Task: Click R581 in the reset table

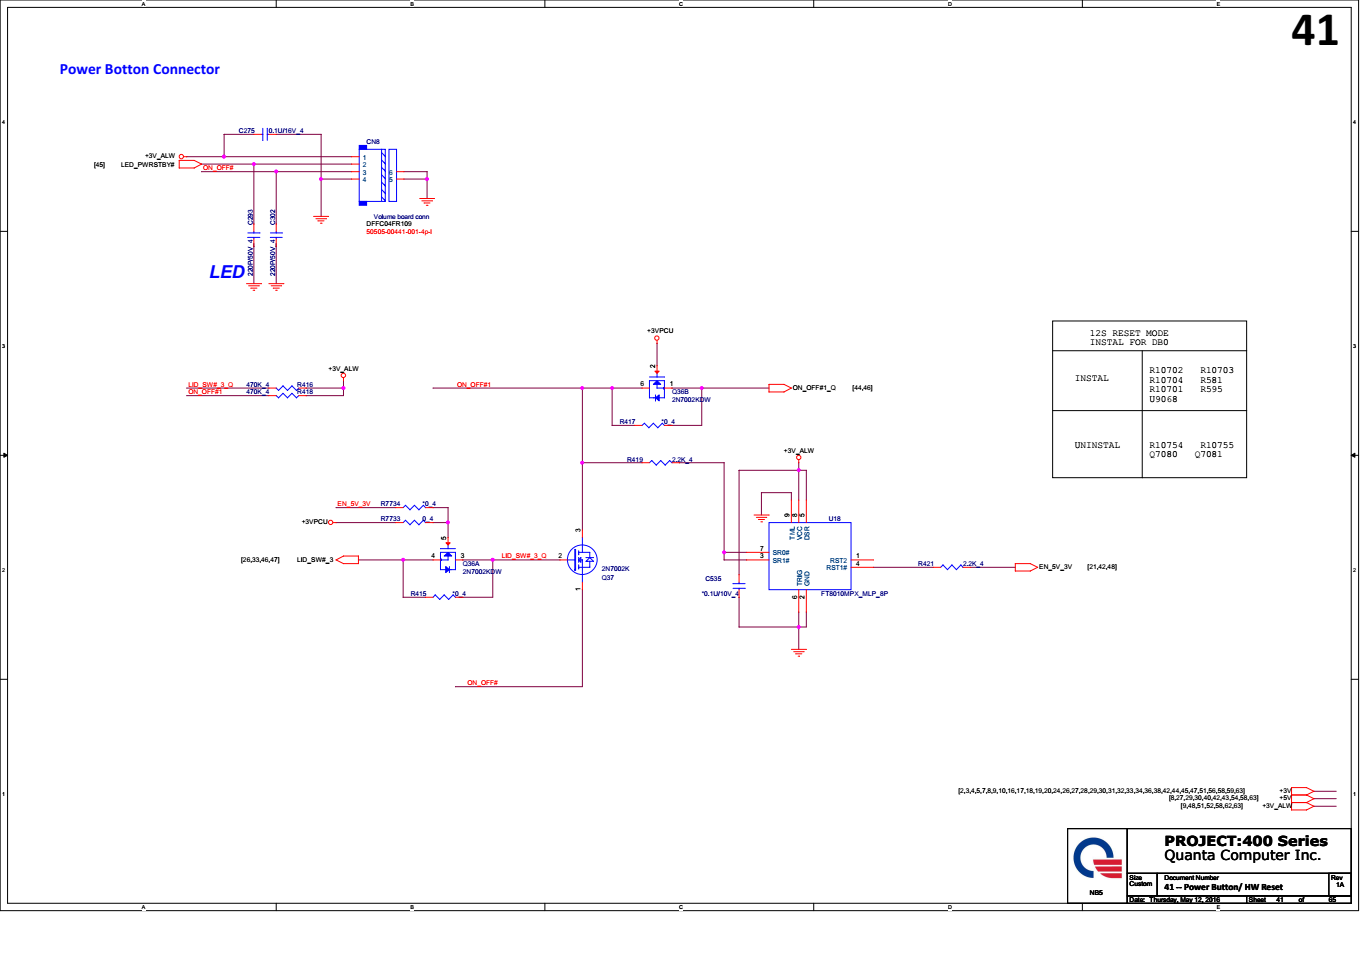Action: pos(1211,381)
